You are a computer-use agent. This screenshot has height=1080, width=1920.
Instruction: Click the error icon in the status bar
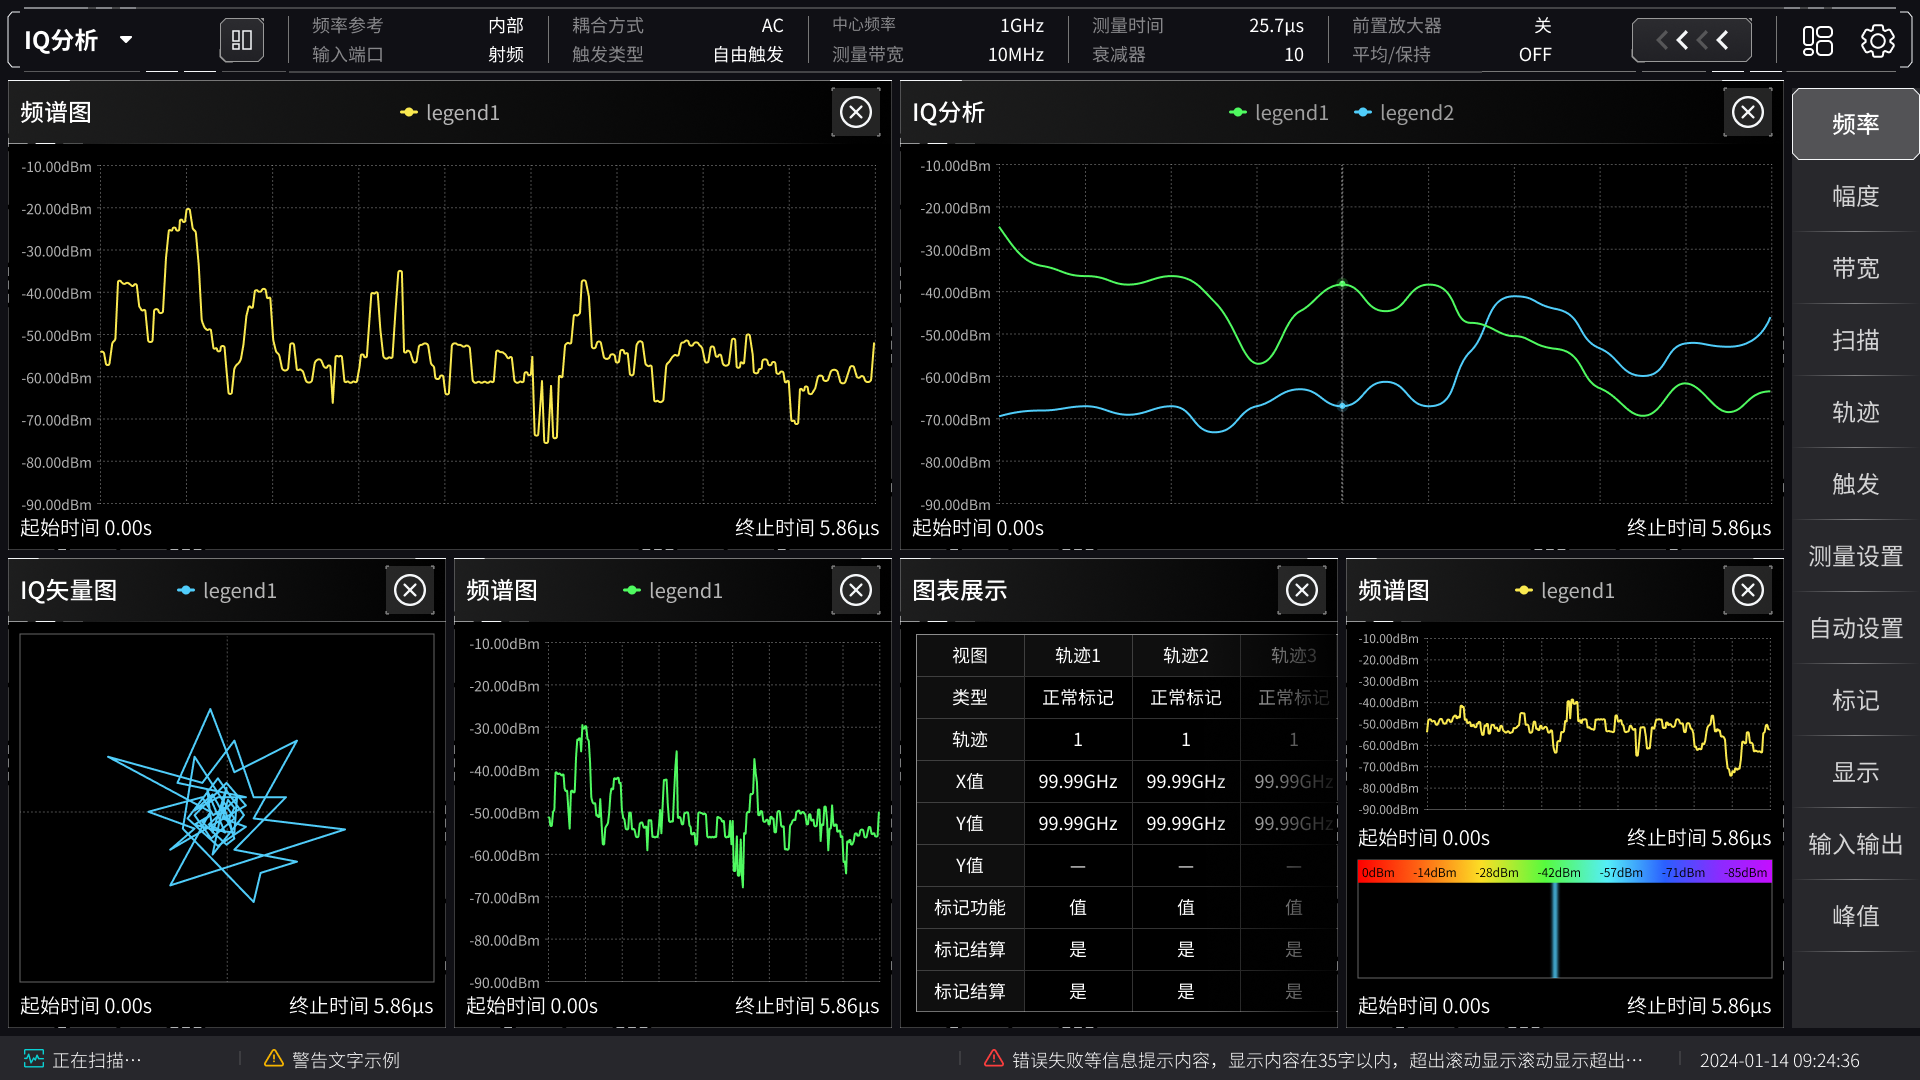point(993,1058)
